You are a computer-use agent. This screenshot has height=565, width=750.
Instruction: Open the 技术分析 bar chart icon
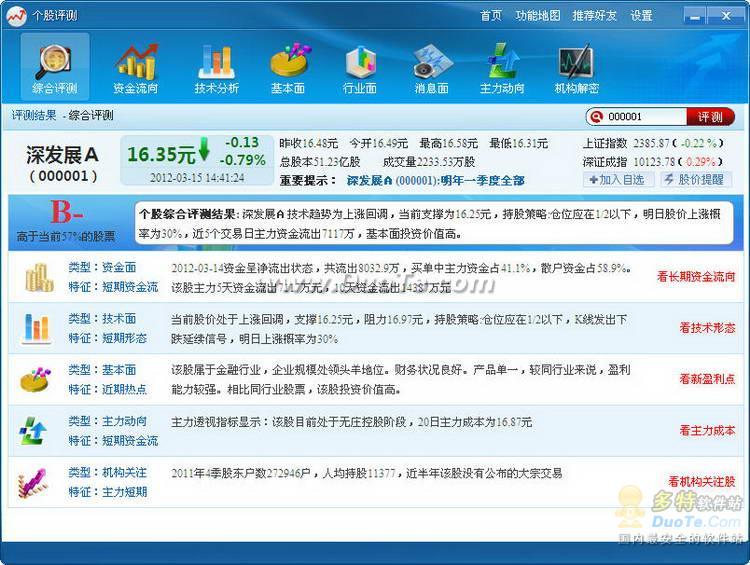[x=217, y=66]
